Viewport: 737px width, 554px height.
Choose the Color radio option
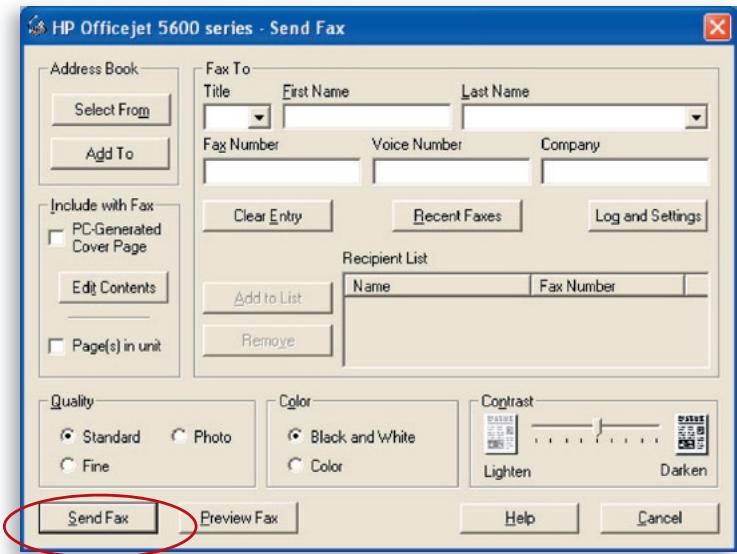[x=295, y=465]
